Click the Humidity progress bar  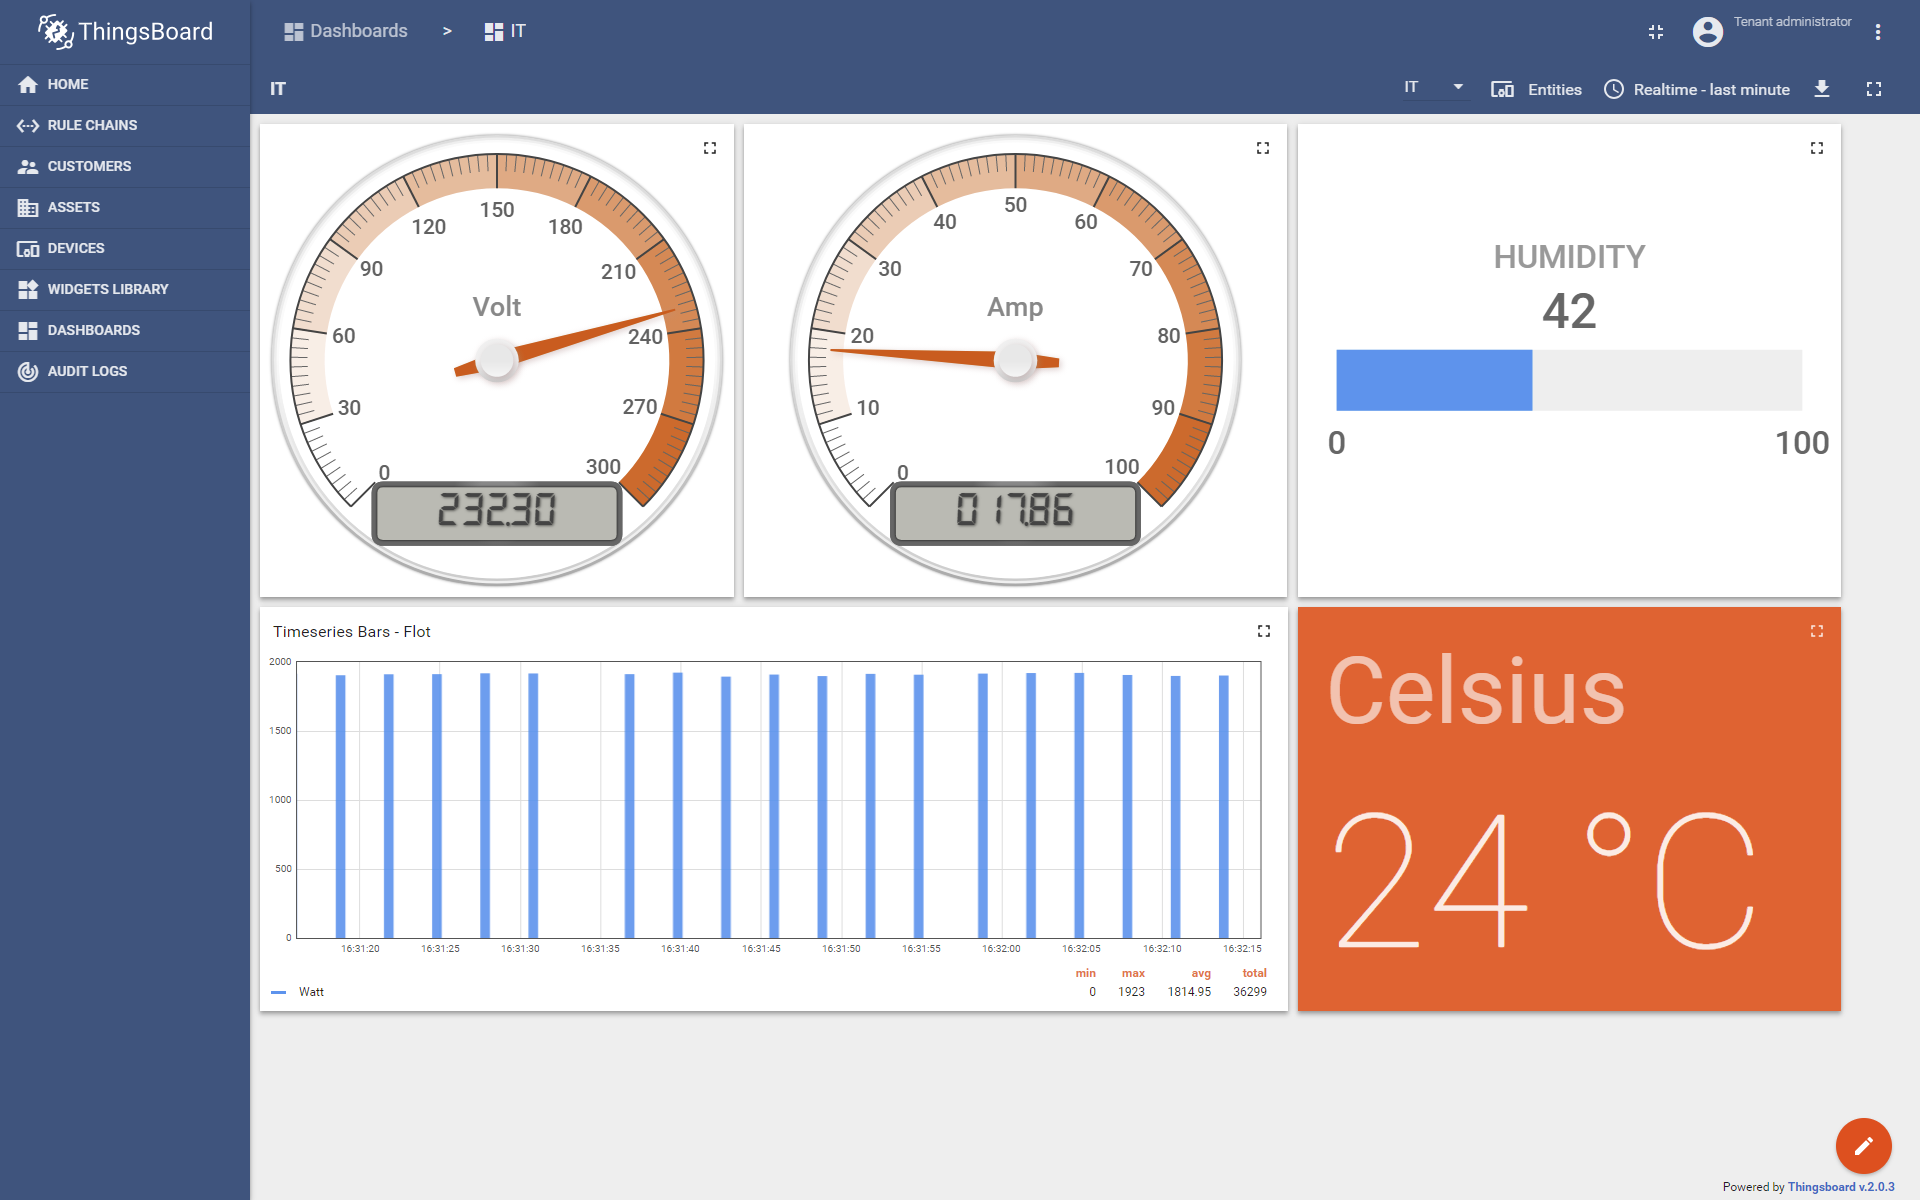(1568, 380)
